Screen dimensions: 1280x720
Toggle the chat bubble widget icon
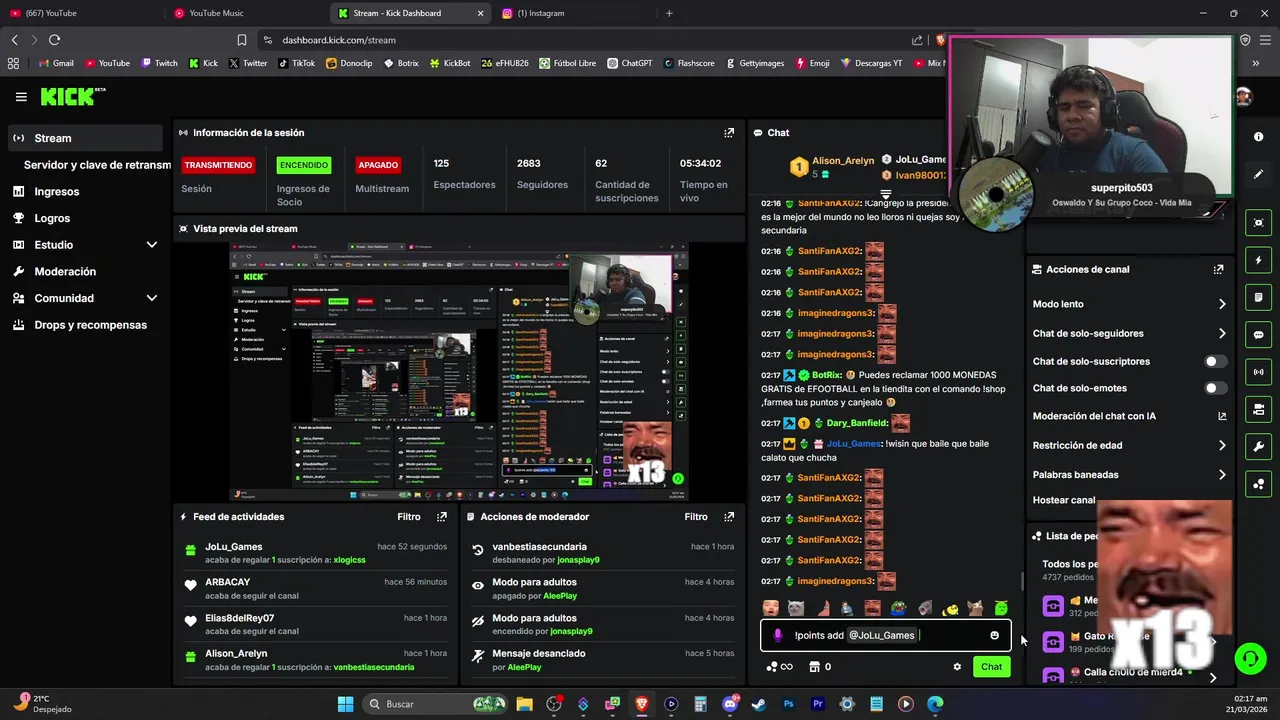tap(1258, 335)
